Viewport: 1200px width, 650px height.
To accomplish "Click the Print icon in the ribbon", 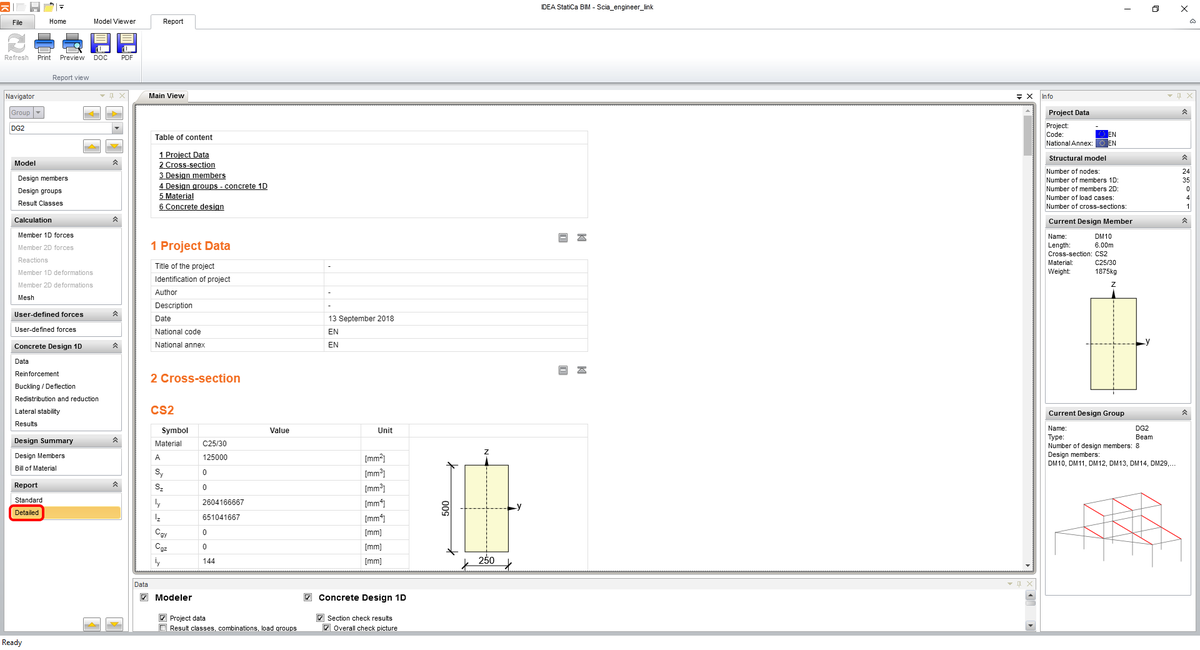I will [x=43, y=45].
